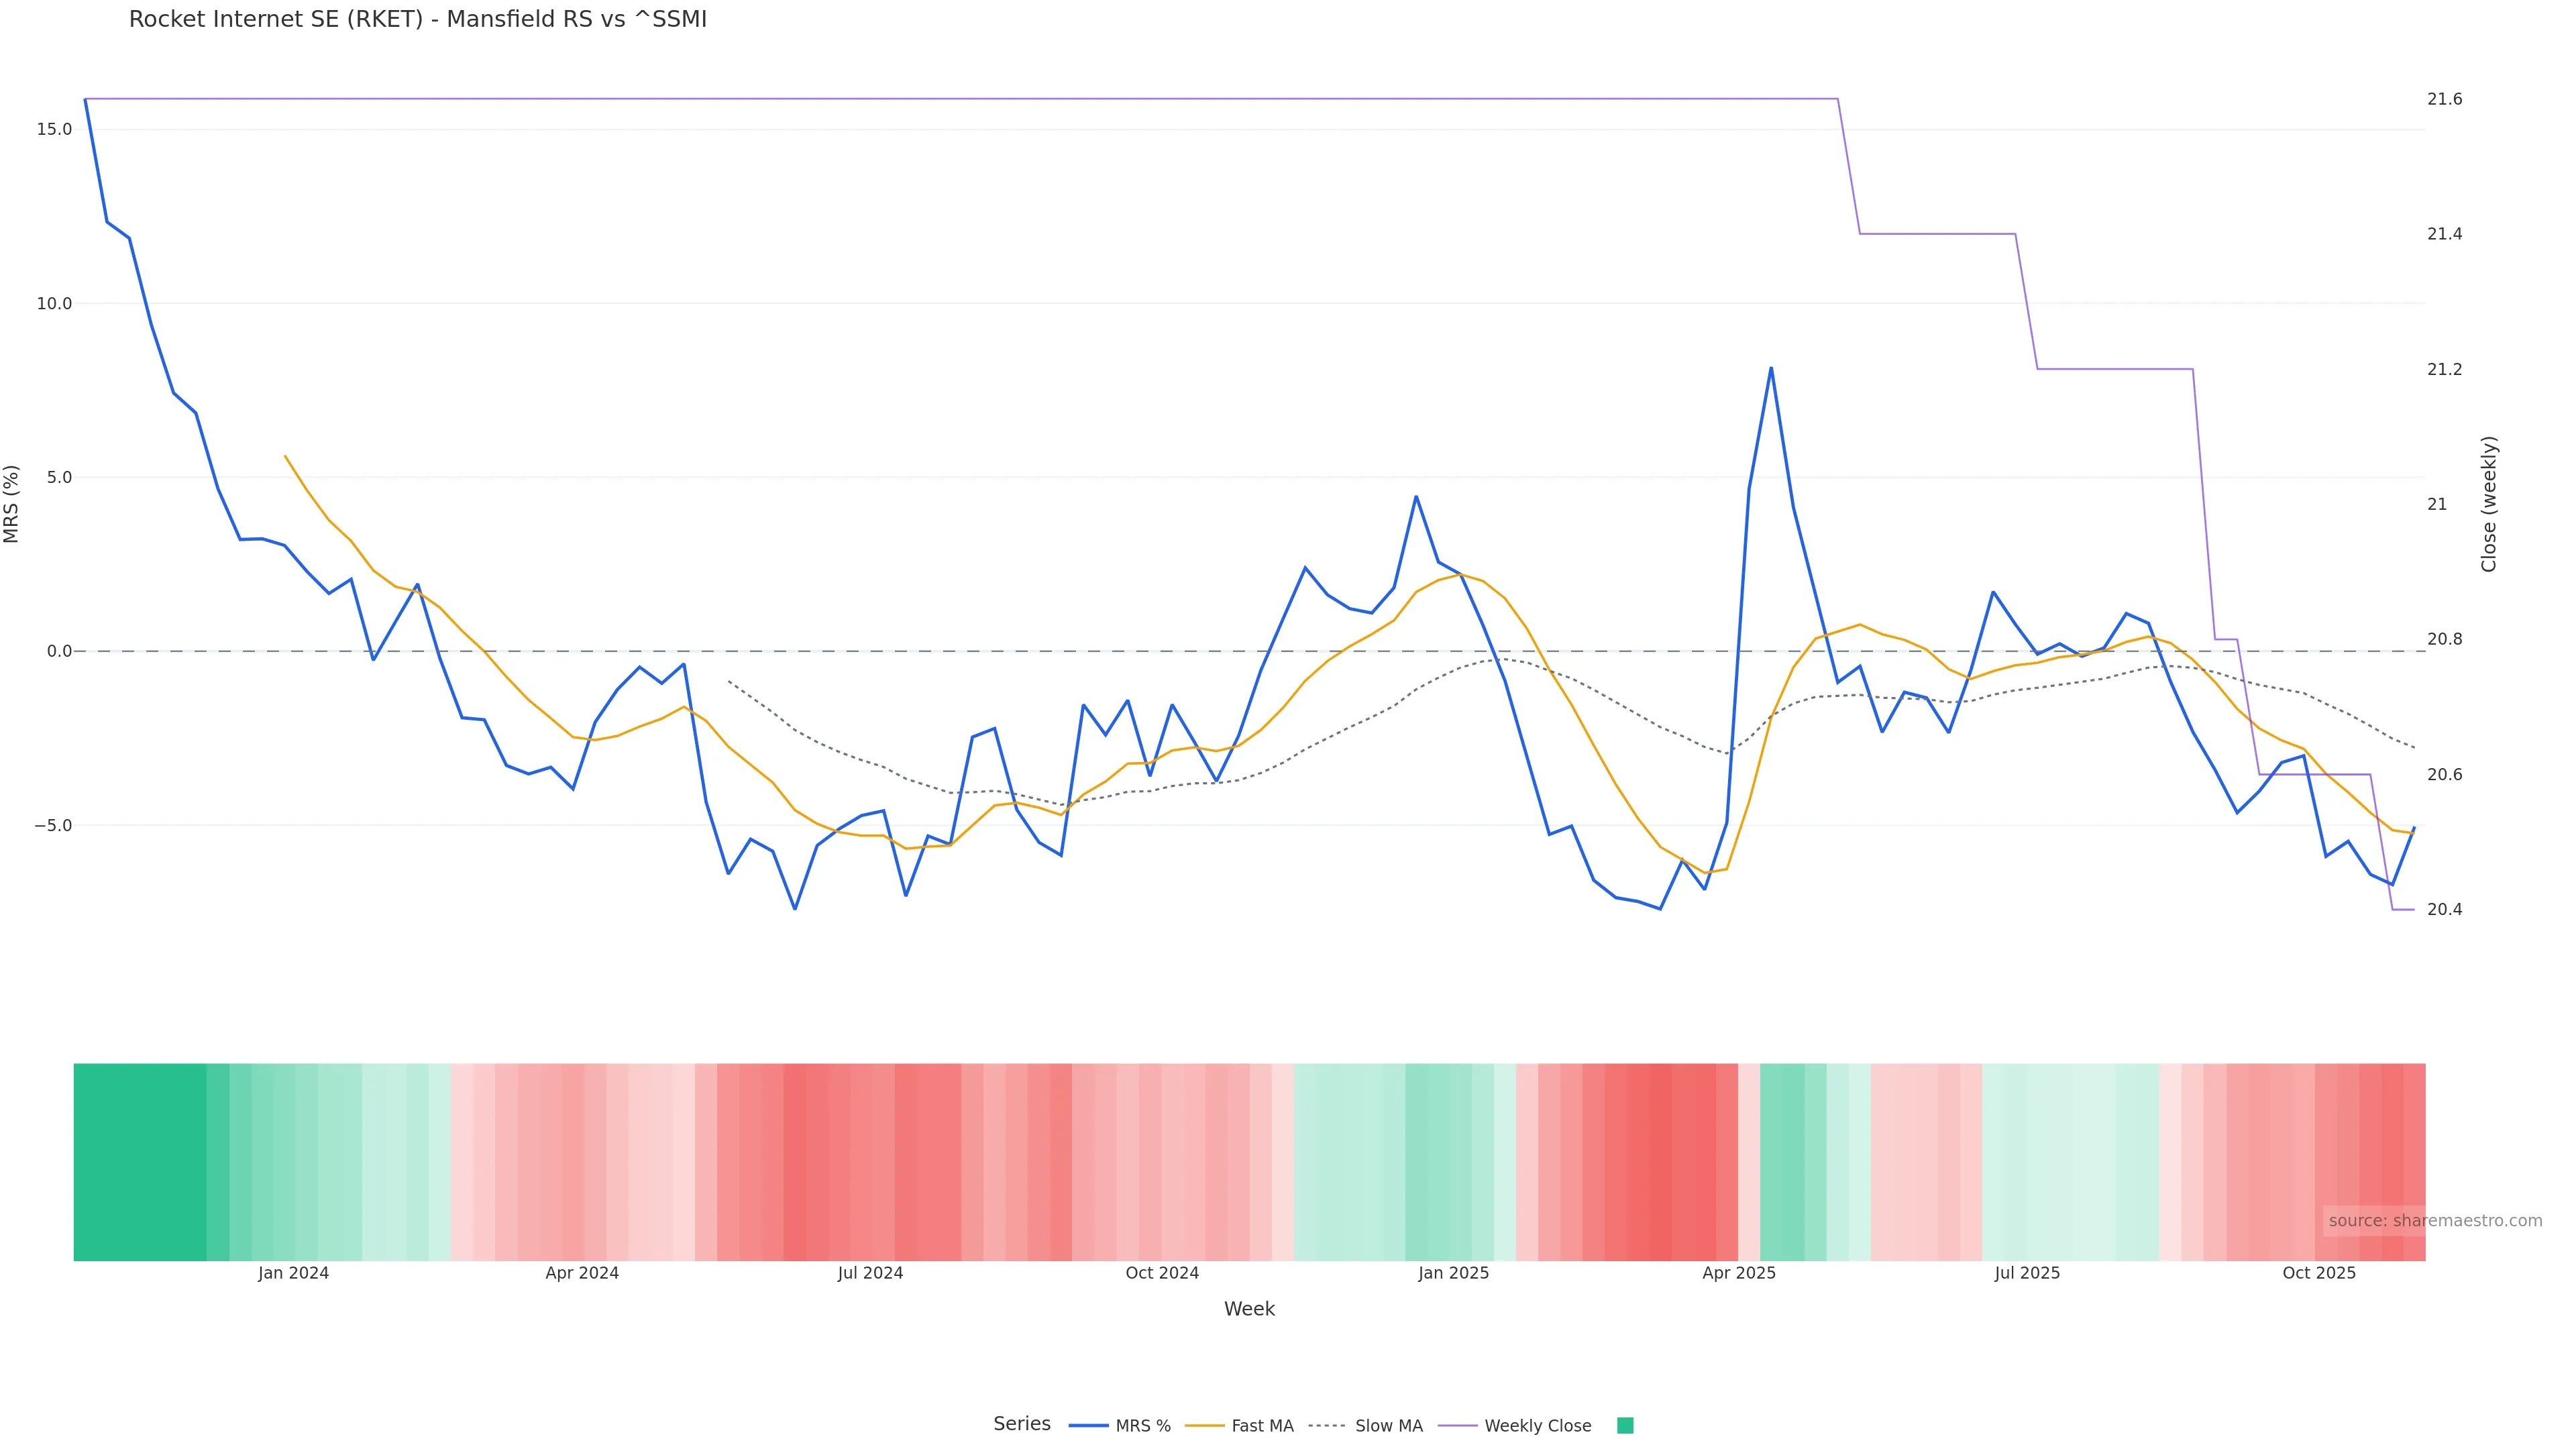Toggle the Fast MA legend entry

tap(1262, 1426)
